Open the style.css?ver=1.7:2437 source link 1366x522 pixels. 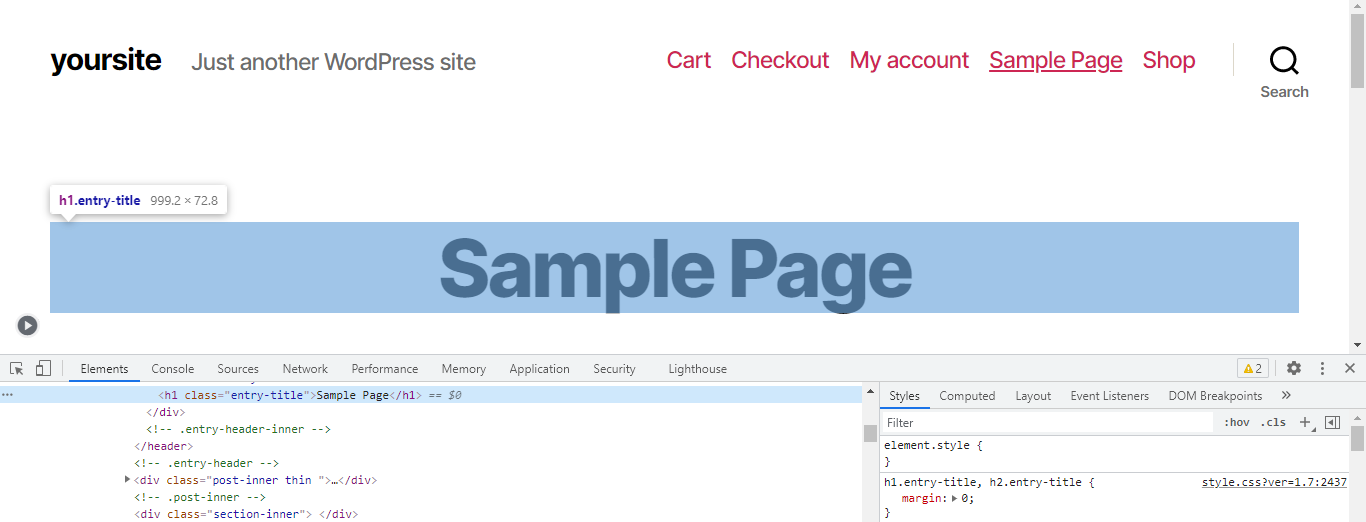pyautogui.click(x=1274, y=482)
